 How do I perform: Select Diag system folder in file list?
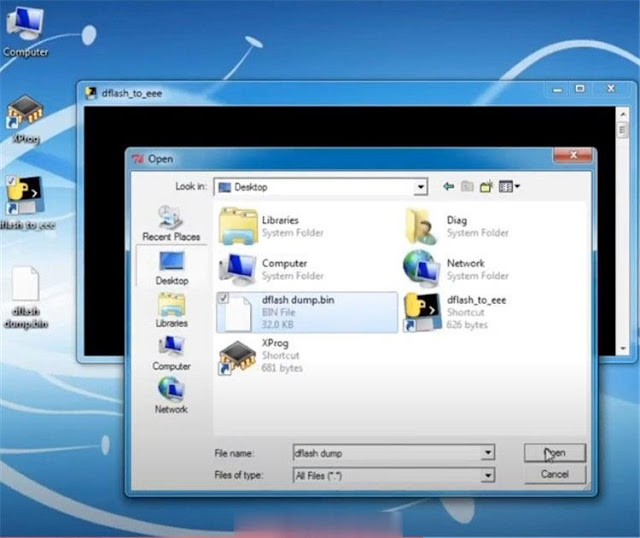(457, 226)
